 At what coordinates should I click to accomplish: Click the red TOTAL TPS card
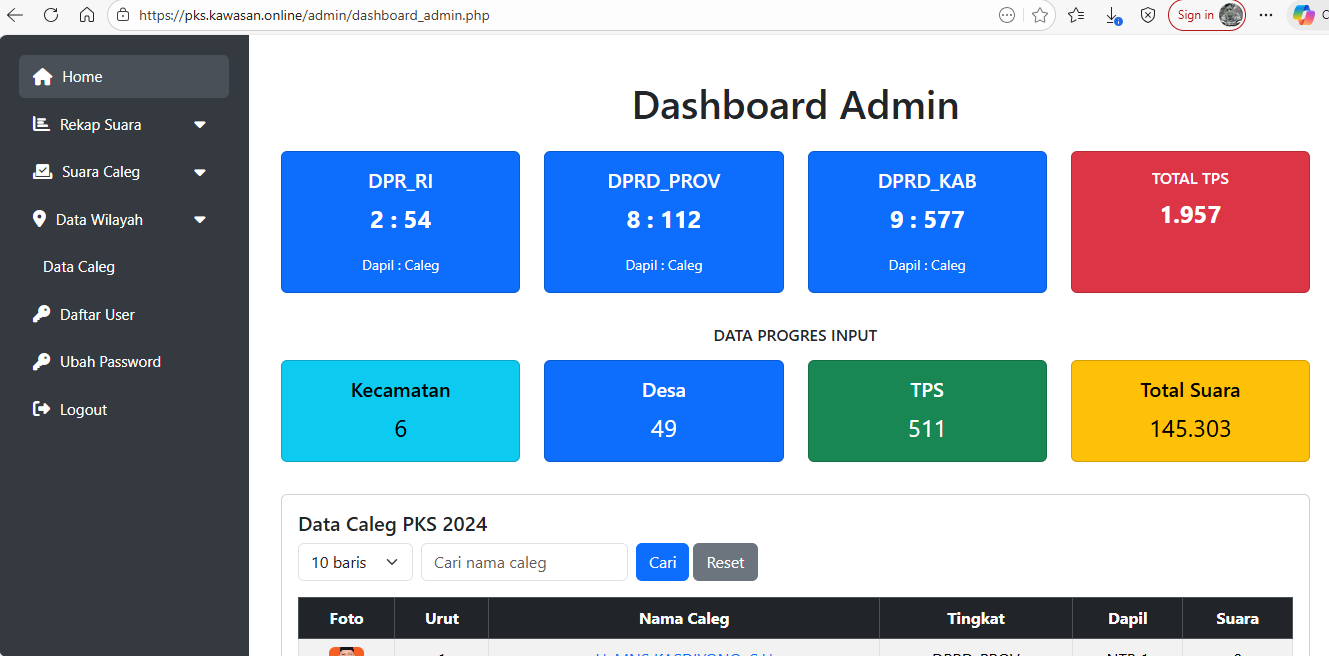coord(1190,222)
